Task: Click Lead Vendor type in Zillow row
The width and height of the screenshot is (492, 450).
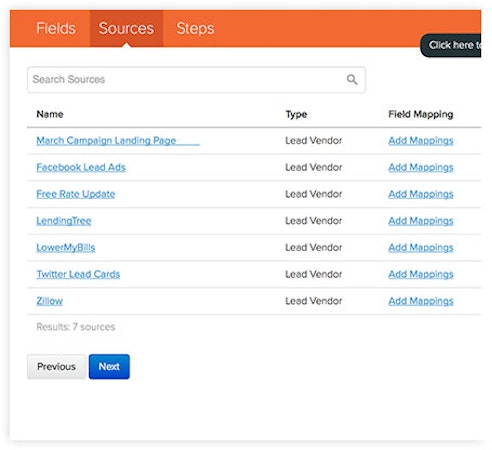Action: pyautogui.click(x=313, y=301)
